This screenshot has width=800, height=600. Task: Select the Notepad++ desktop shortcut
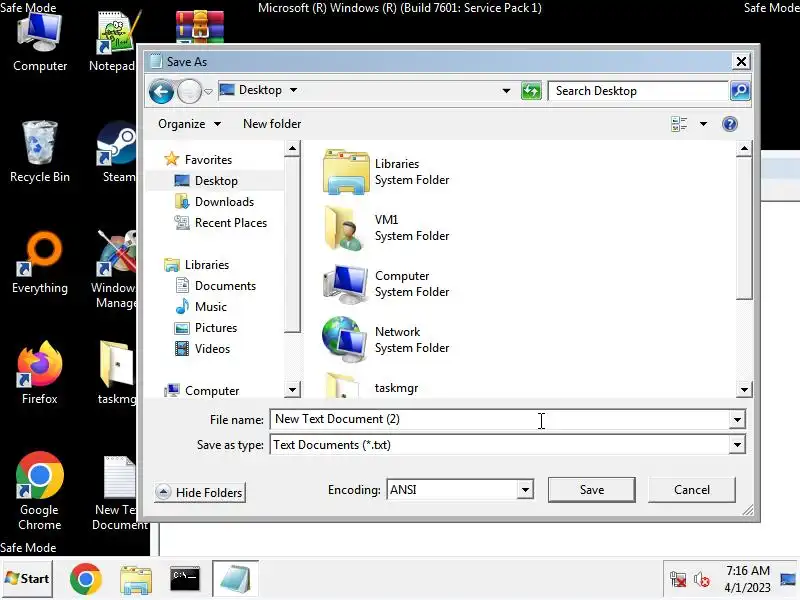[x=113, y=42]
